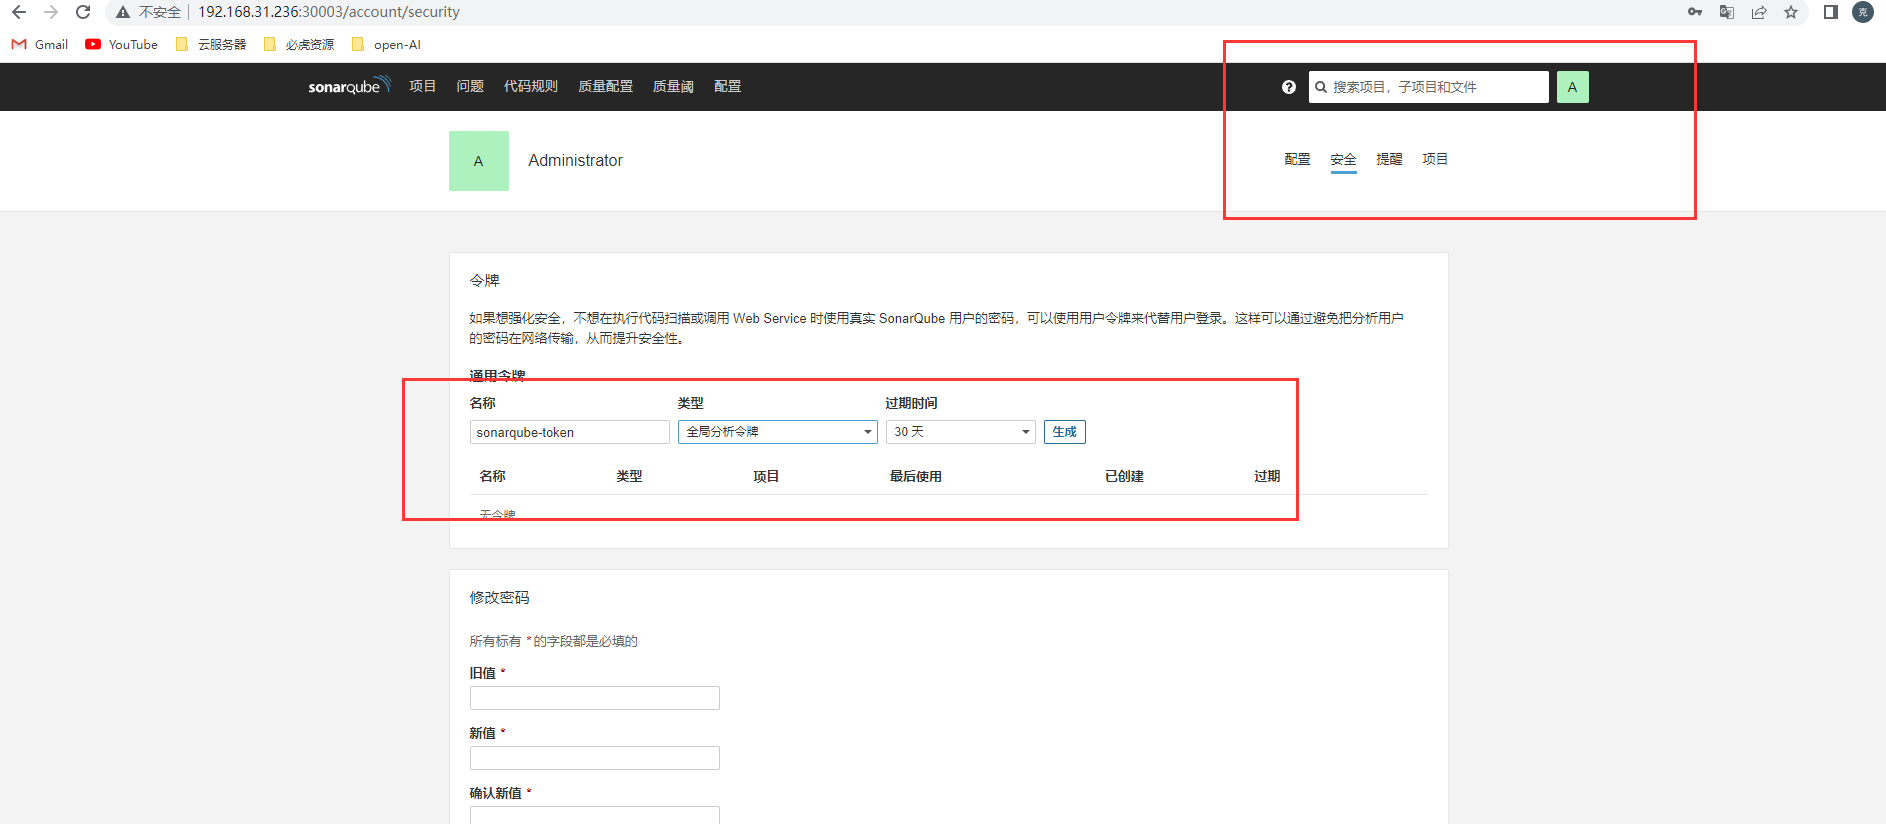Click the share page icon
Viewport: 1886px width, 824px height.
tap(1759, 12)
